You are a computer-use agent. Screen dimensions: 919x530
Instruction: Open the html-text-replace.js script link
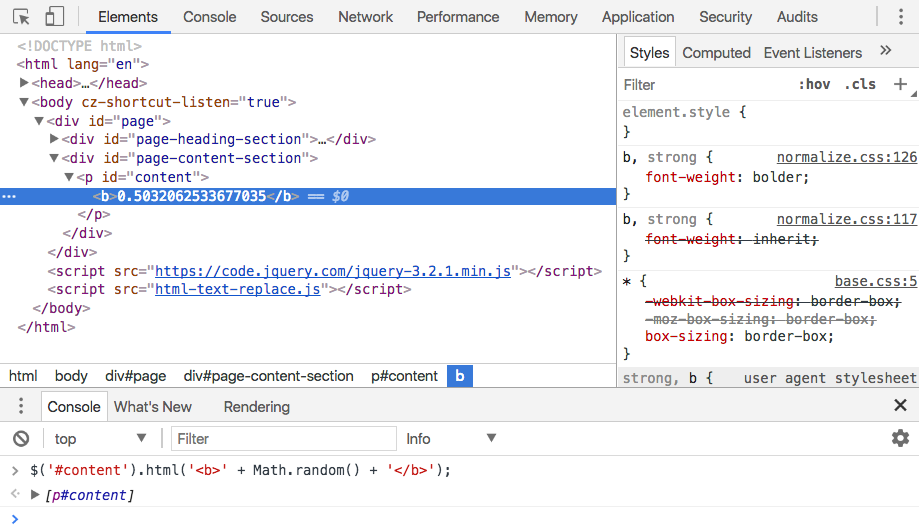(x=237, y=289)
